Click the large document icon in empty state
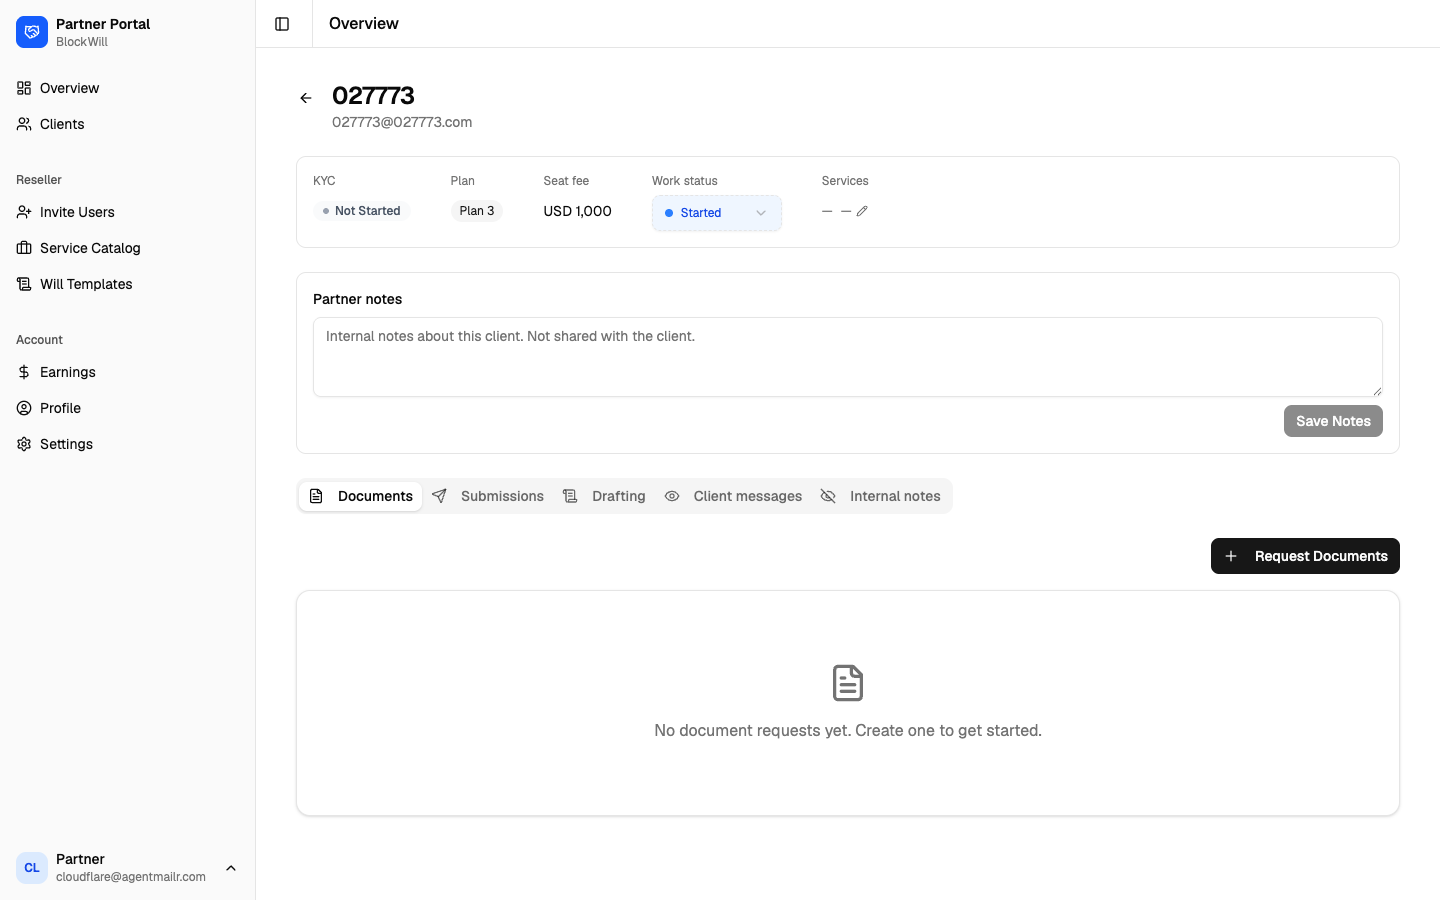The height and width of the screenshot is (900, 1440). (848, 683)
